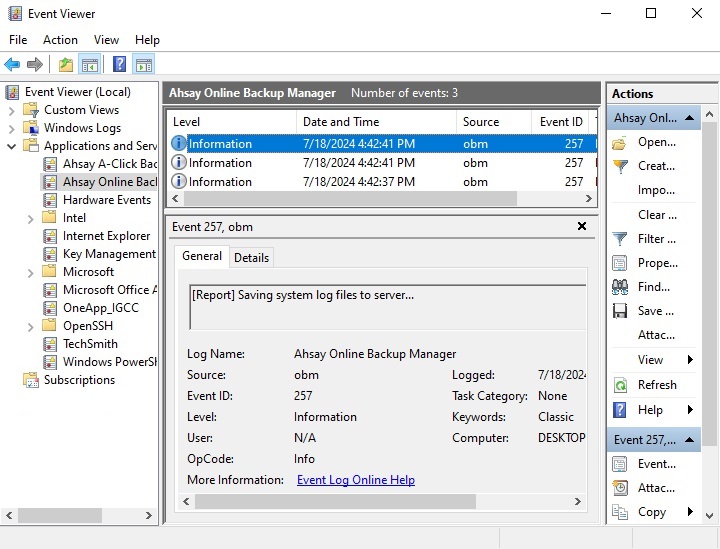This screenshot has height=549, width=720.
Task: Open the Action menu
Action: 60,40
